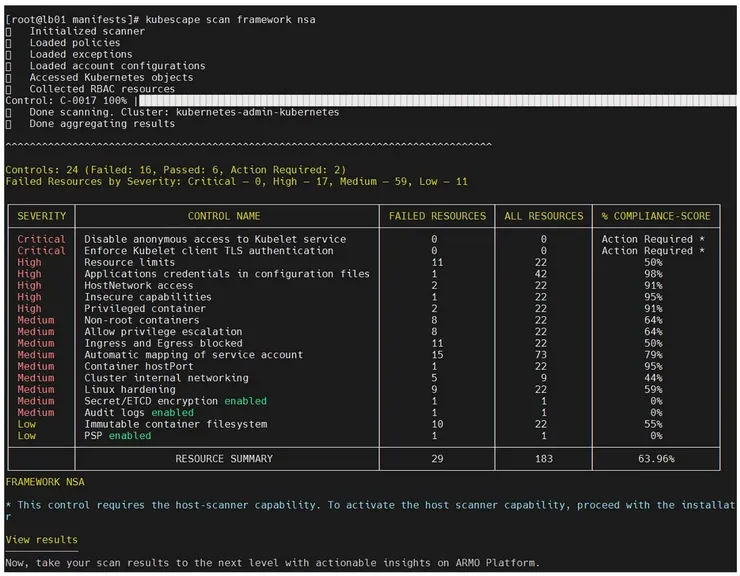The width and height of the screenshot is (740, 576).
Task: Click the 'FRAMEWORK NSA' label
Action: [x=45, y=482]
